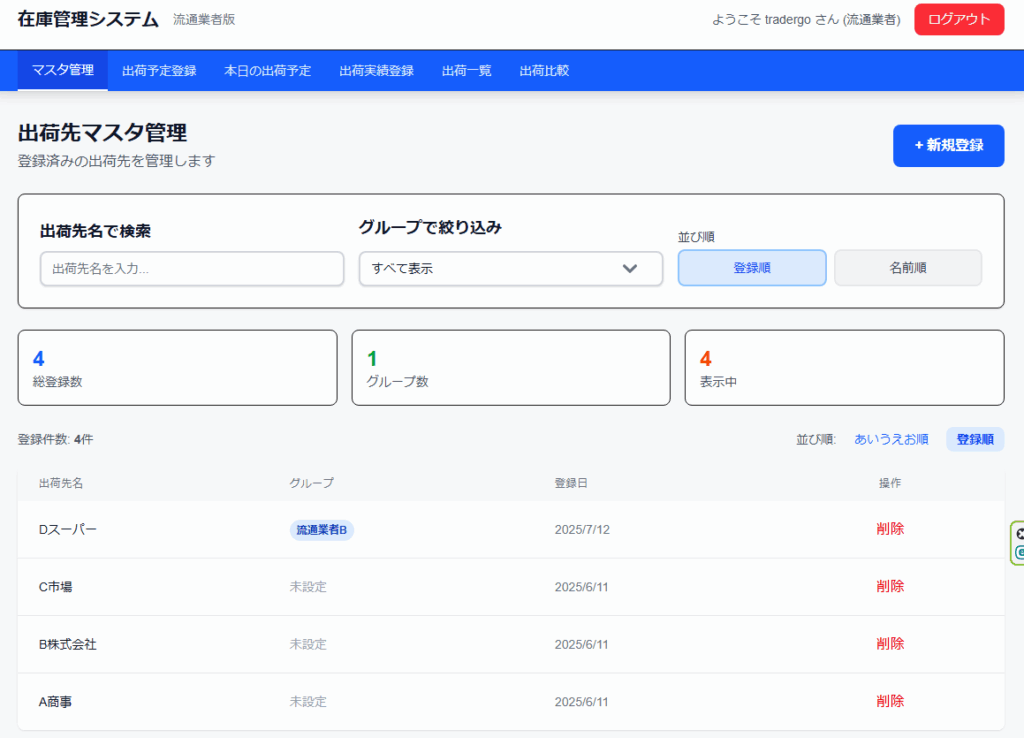Navigate to 出荷比較 tab

pos(544,71)
